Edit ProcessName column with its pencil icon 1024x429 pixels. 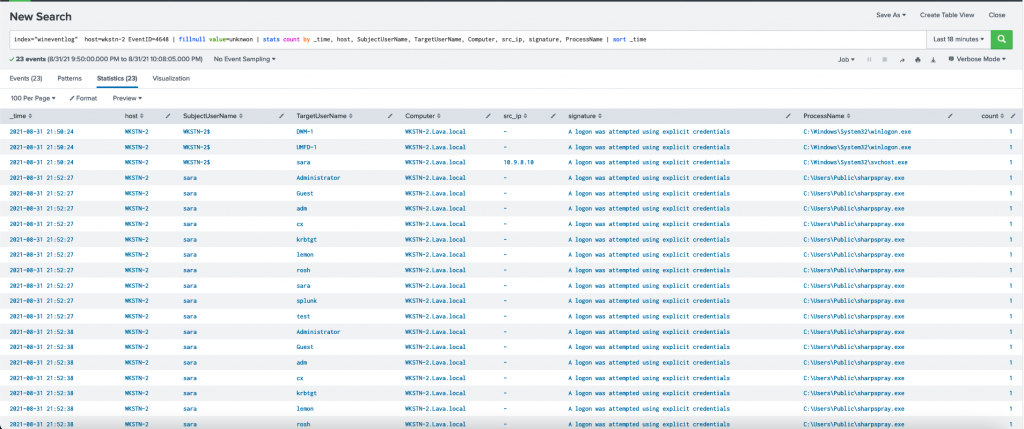950,116
